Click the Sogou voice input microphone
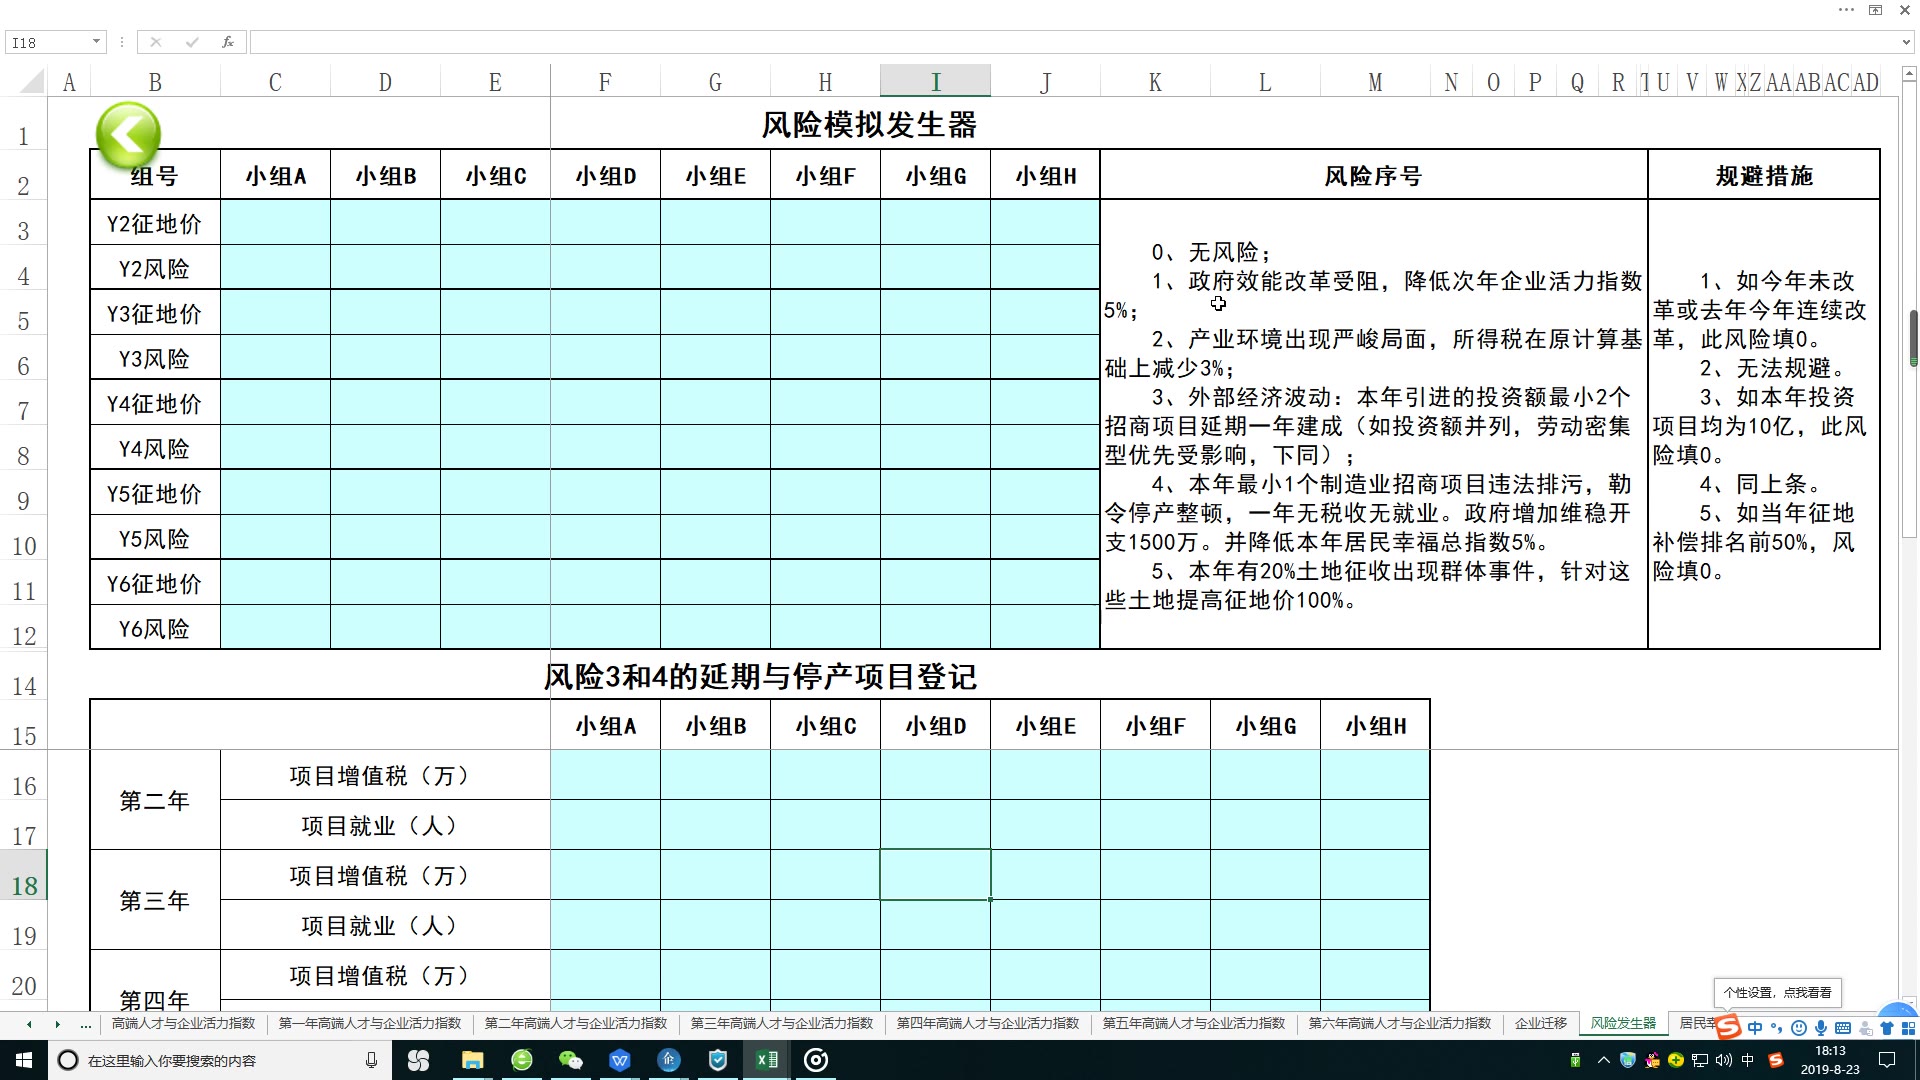 1821,1028
